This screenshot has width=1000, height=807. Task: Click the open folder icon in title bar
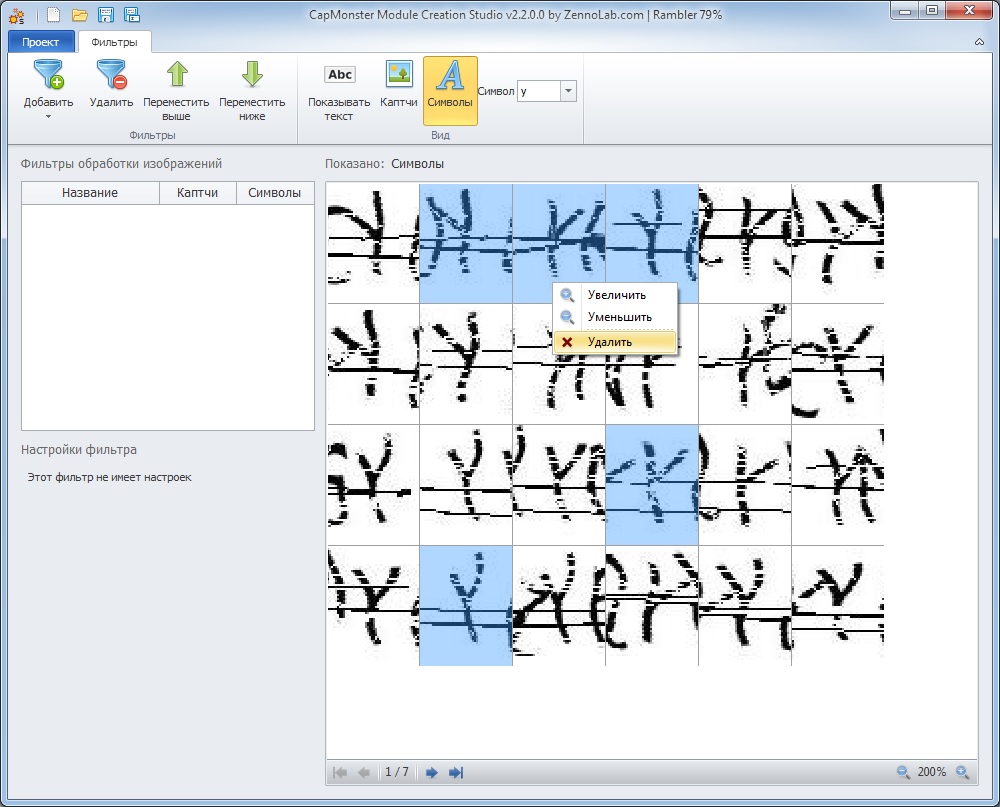(x=80, y=15)
